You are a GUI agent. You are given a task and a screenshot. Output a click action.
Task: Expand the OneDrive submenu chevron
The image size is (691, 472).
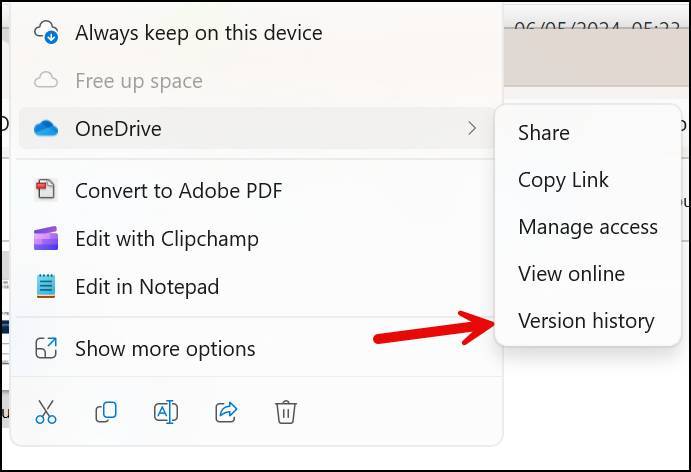pos(472,128)
